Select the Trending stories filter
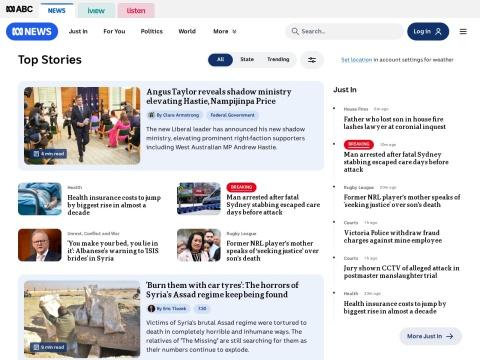Viewport: 480px width, 360px height. tap(278, 59)
